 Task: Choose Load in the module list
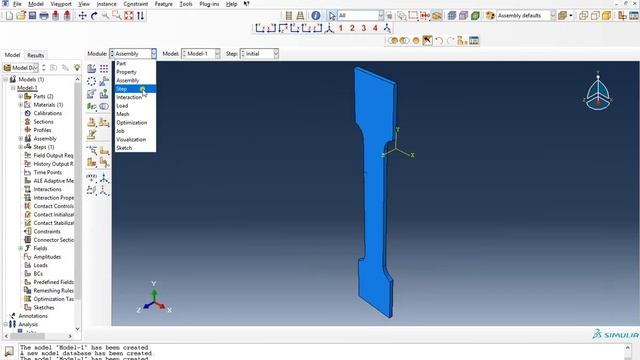(135, 106)
